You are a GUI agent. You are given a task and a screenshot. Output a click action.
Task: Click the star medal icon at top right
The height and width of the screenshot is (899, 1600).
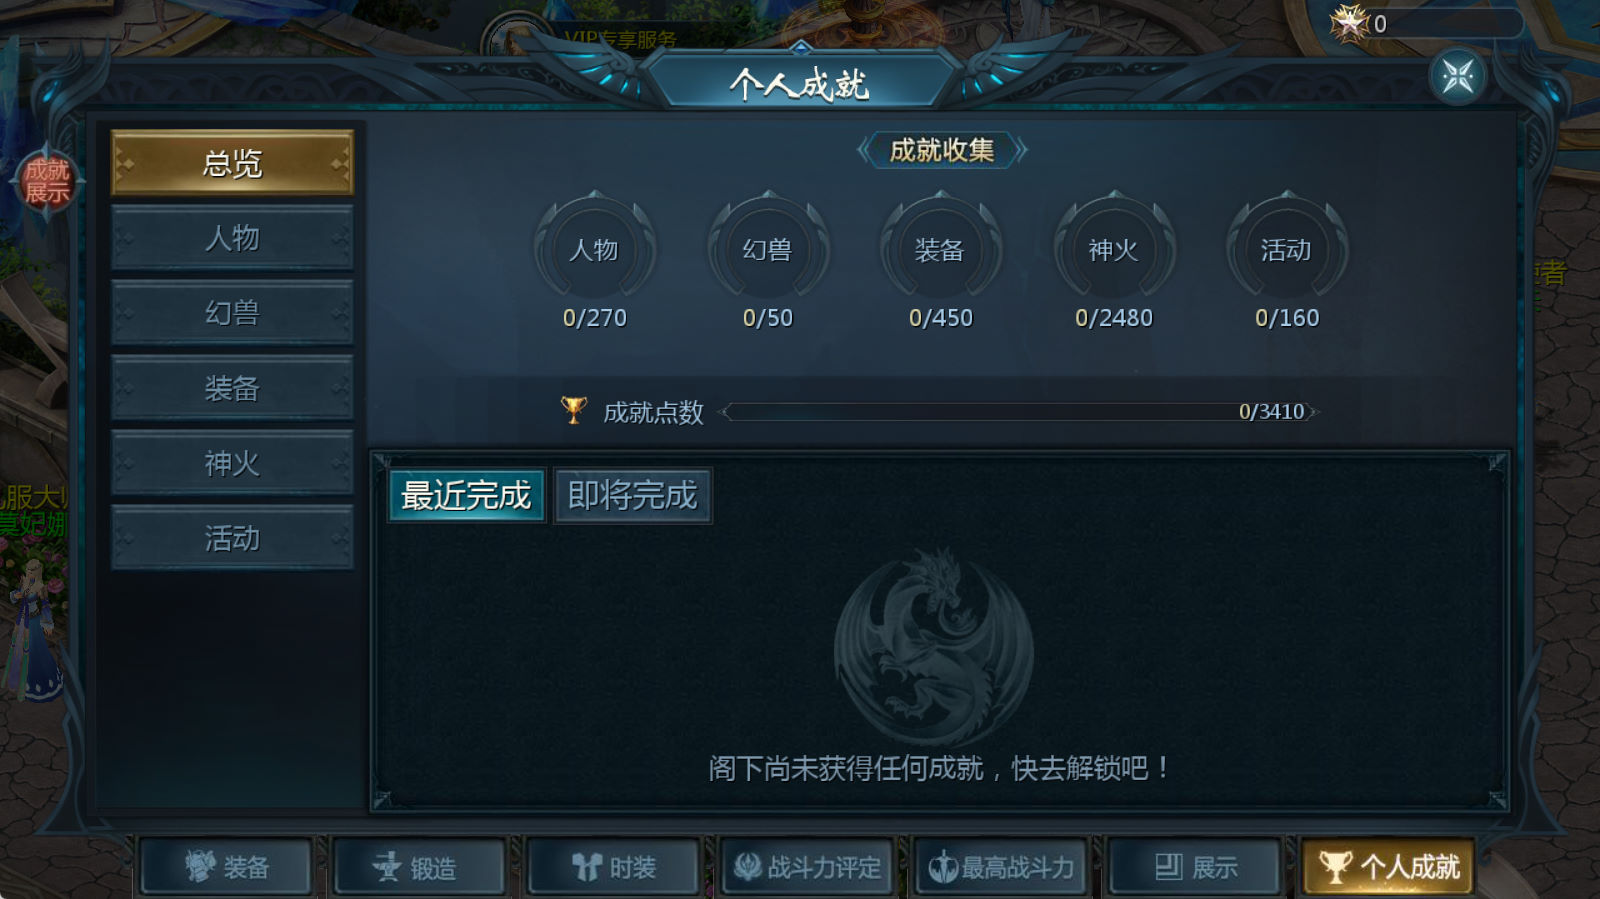[1349, 23]
